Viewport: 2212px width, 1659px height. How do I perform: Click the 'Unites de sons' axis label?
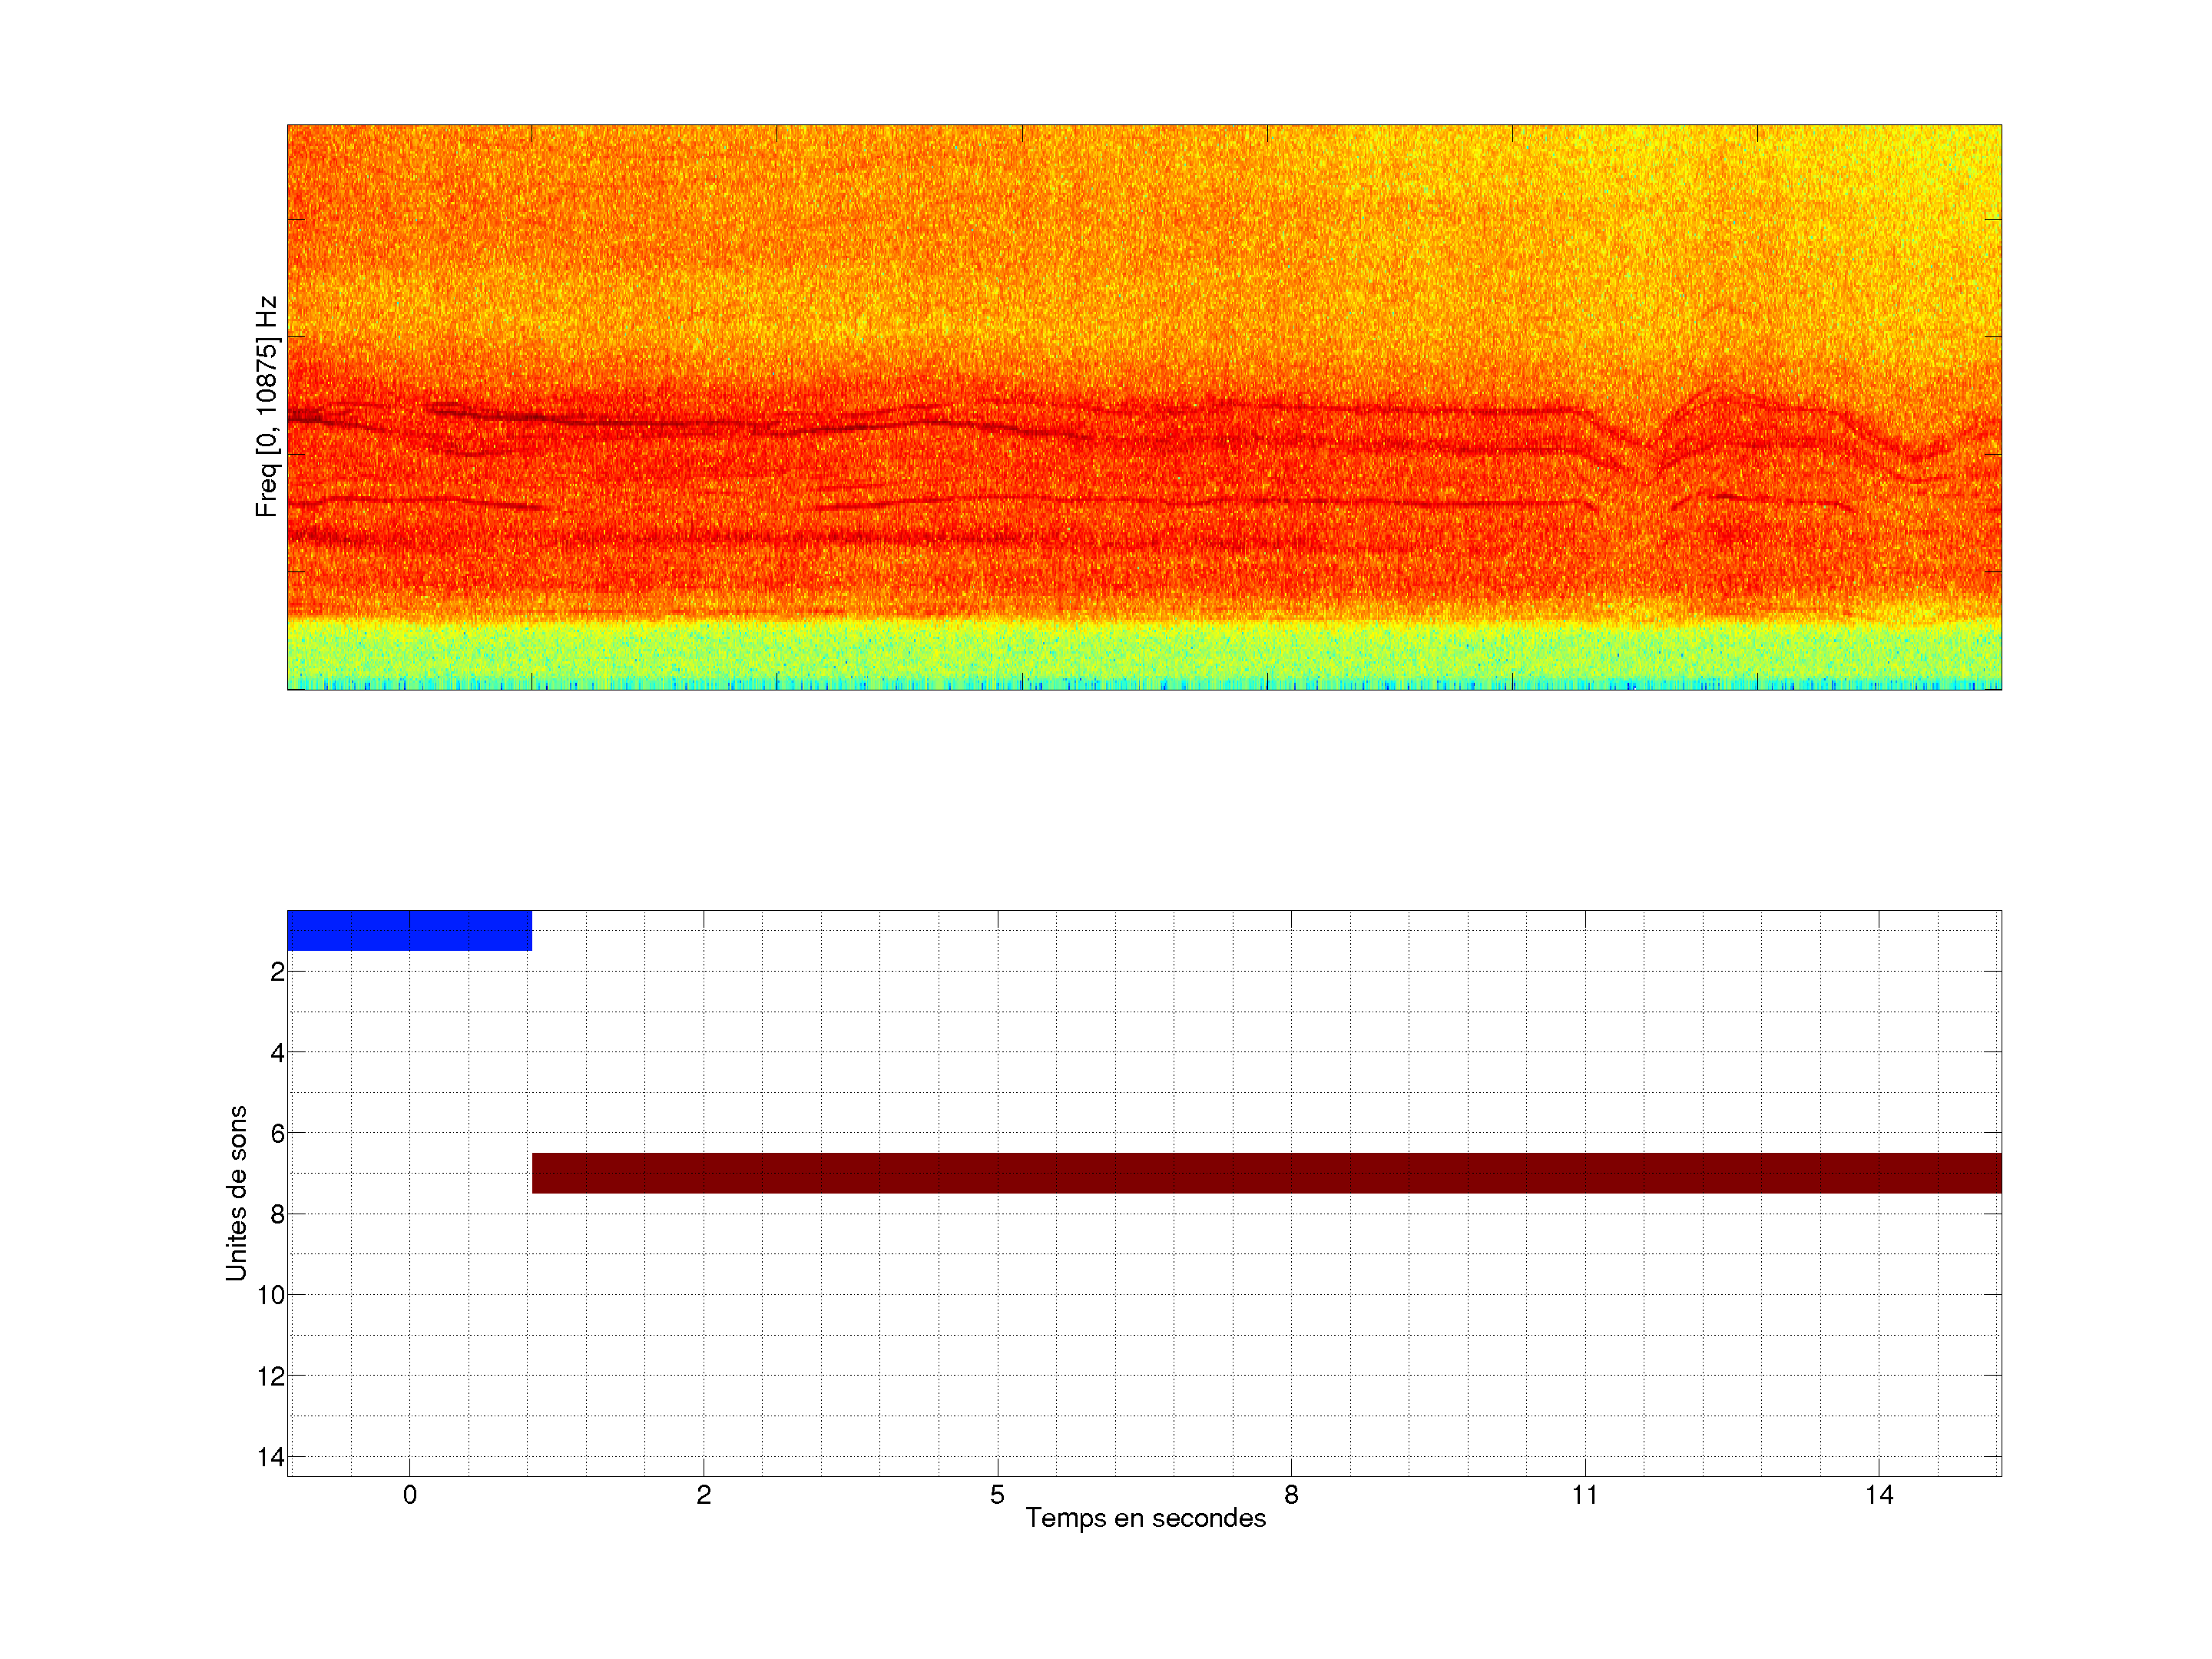pos(236,1193)
